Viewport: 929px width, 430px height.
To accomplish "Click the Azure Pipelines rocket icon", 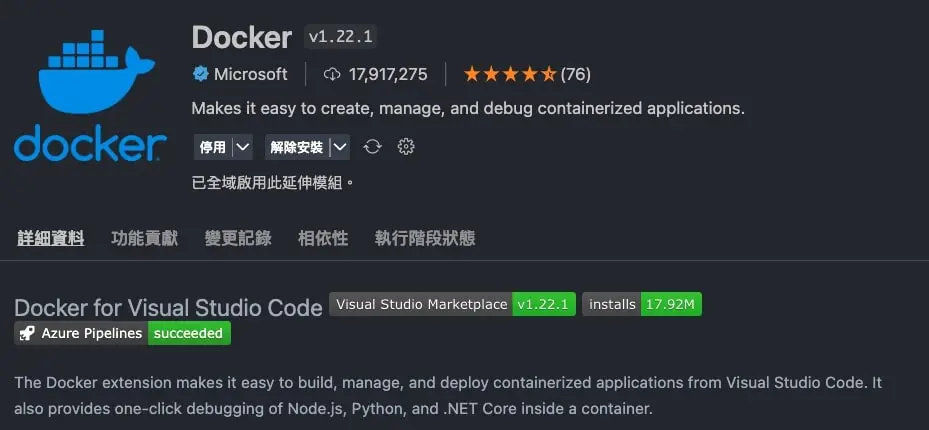I will pos(26,333).
